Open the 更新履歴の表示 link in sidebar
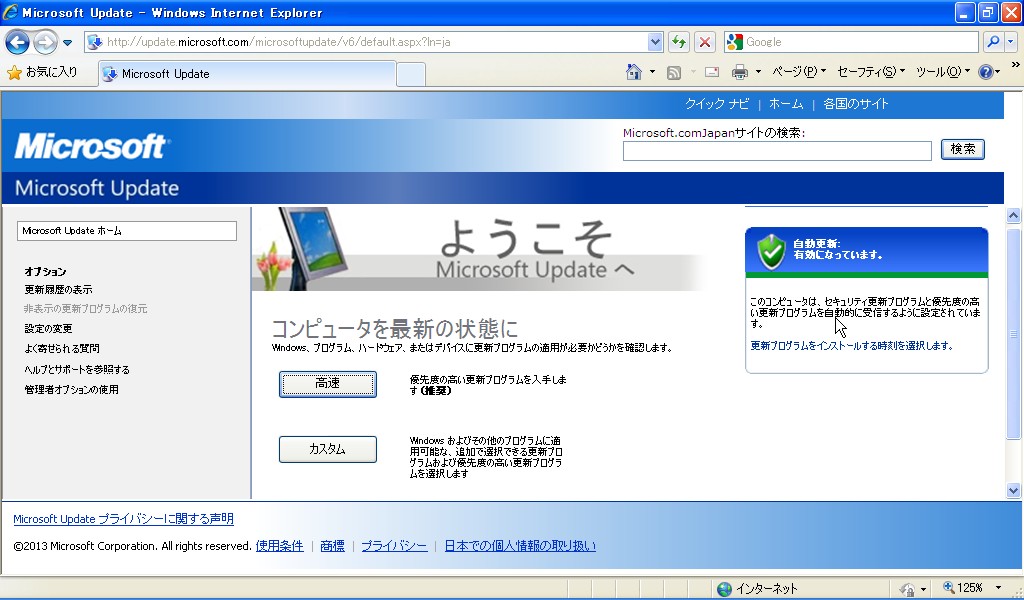Viewport: 1024px width, 600px height. pos(58,290)
